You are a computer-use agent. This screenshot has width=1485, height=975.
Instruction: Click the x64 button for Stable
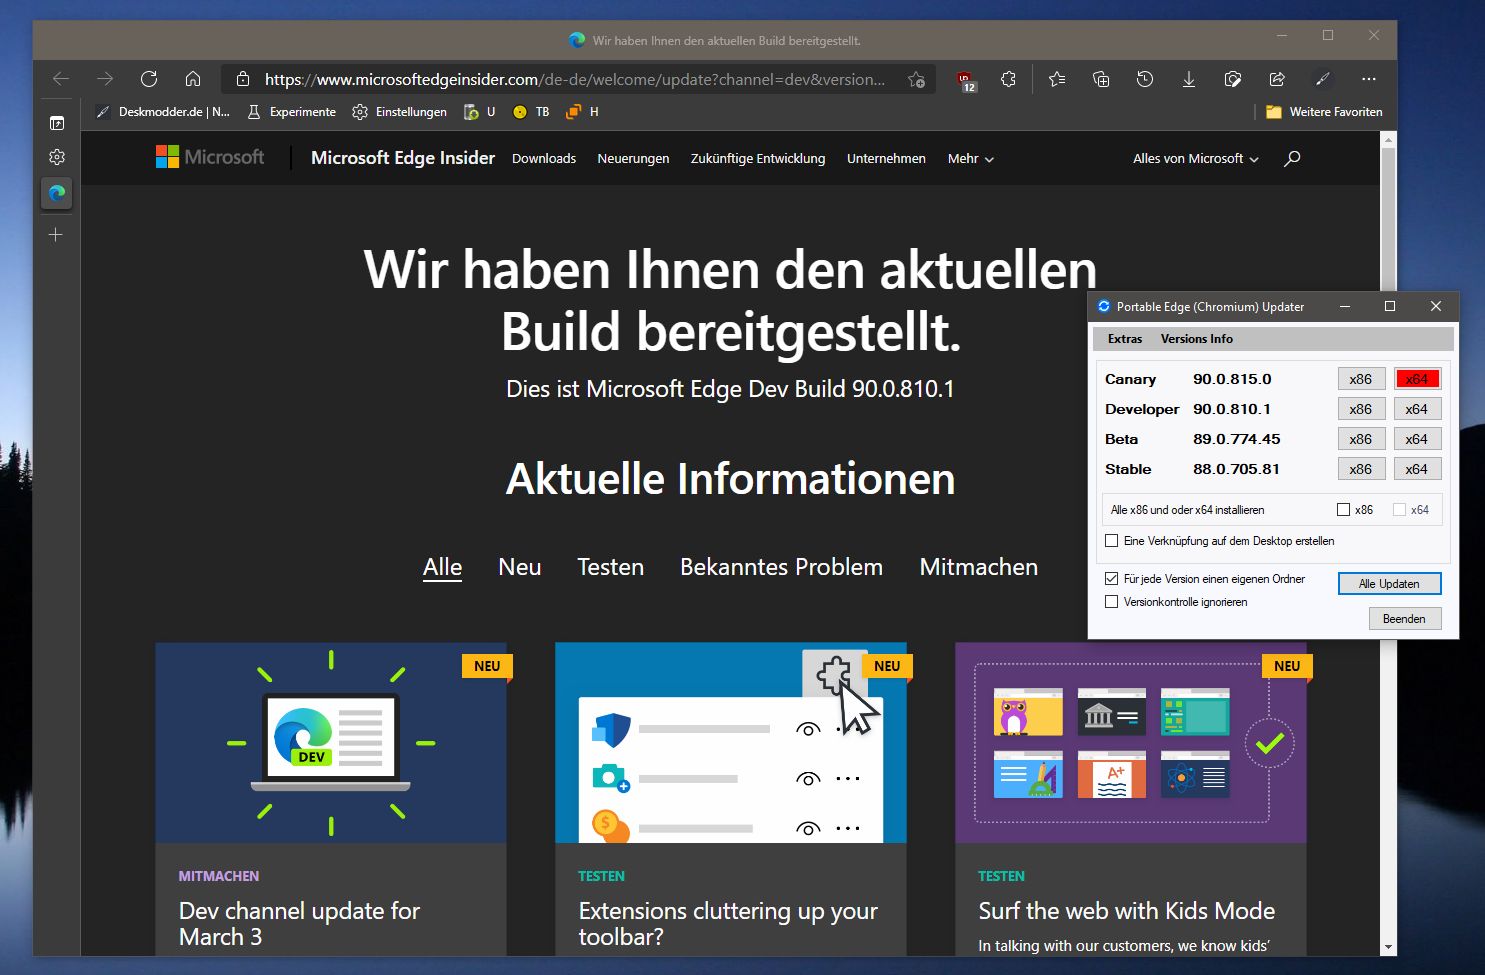[x=1416, y=469]
